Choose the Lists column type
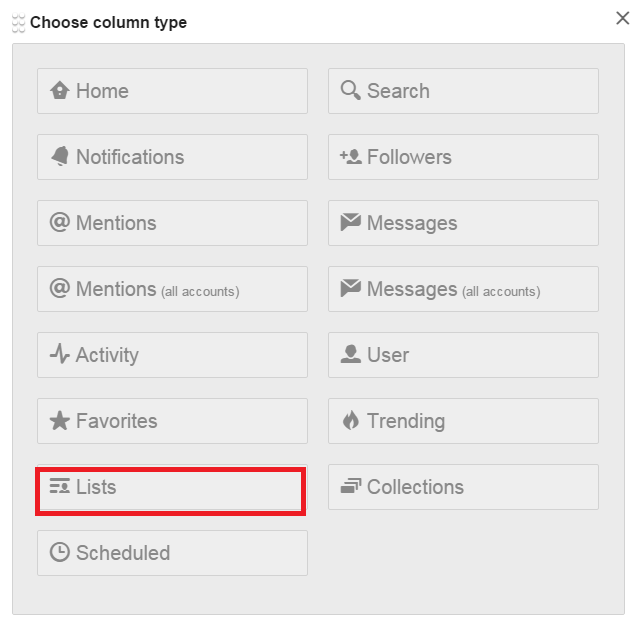The image size is (637, 623). click(x=170, y=490)
